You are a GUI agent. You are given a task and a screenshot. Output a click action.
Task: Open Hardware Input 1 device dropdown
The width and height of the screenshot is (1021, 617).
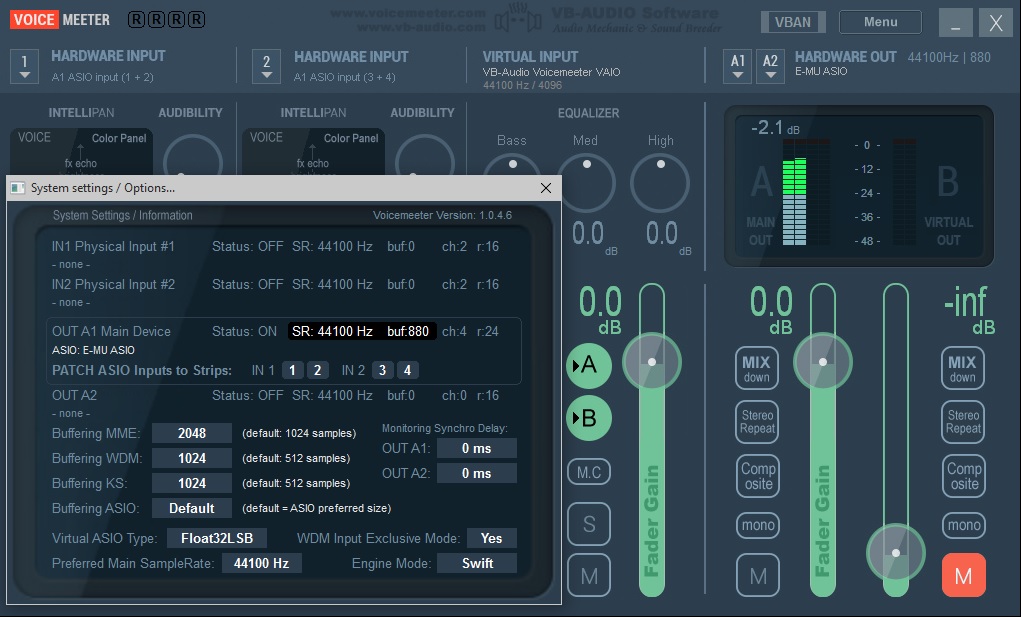click(x=25, y=66)
